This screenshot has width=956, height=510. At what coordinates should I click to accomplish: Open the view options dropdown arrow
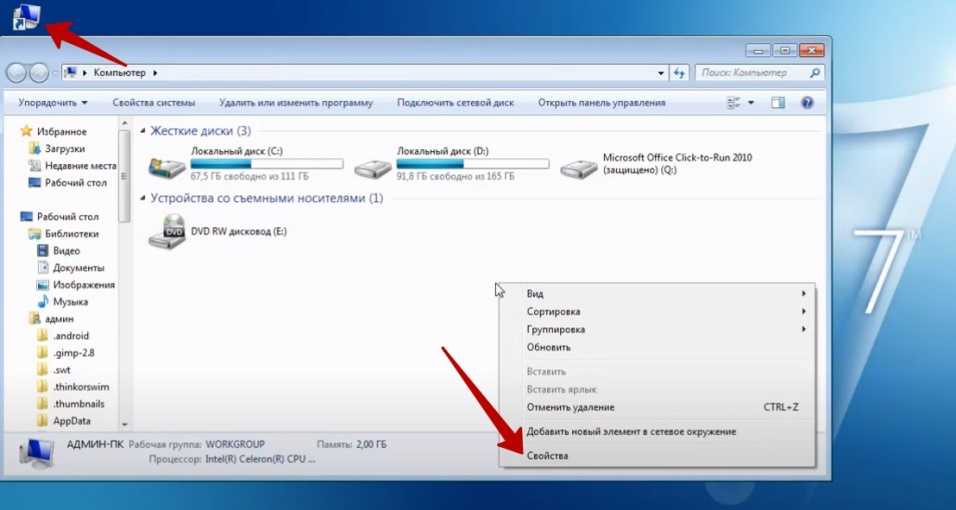pyautogui.click(x=751, y=102)
